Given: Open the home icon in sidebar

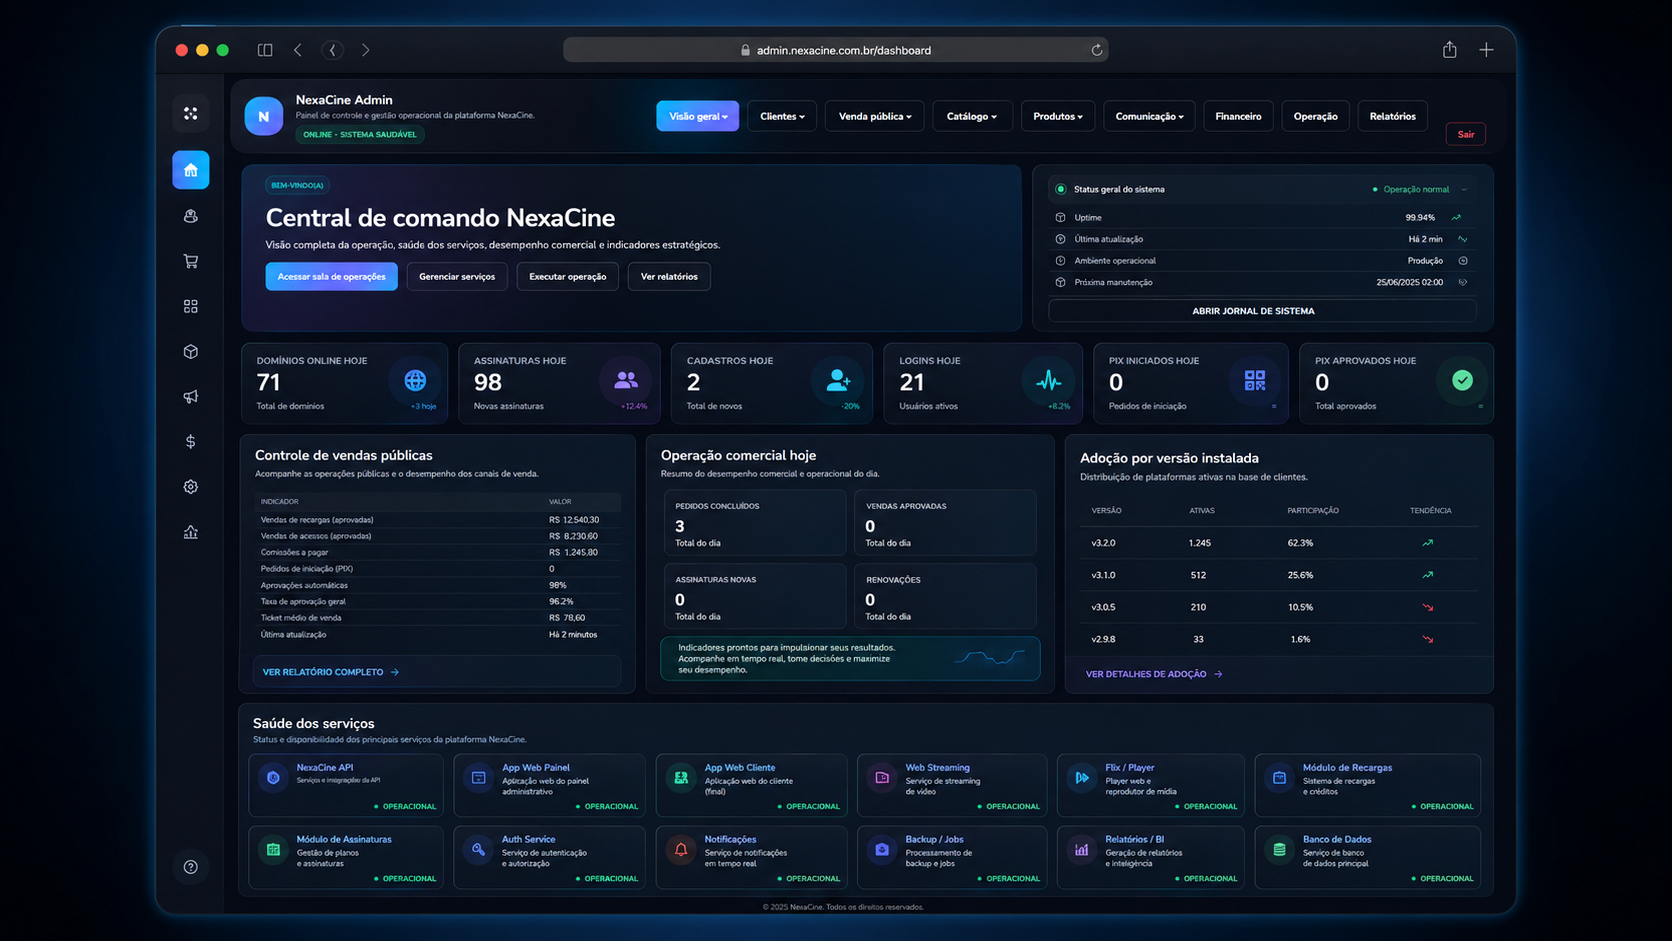Looking at the screenshot, I should 190,170.
